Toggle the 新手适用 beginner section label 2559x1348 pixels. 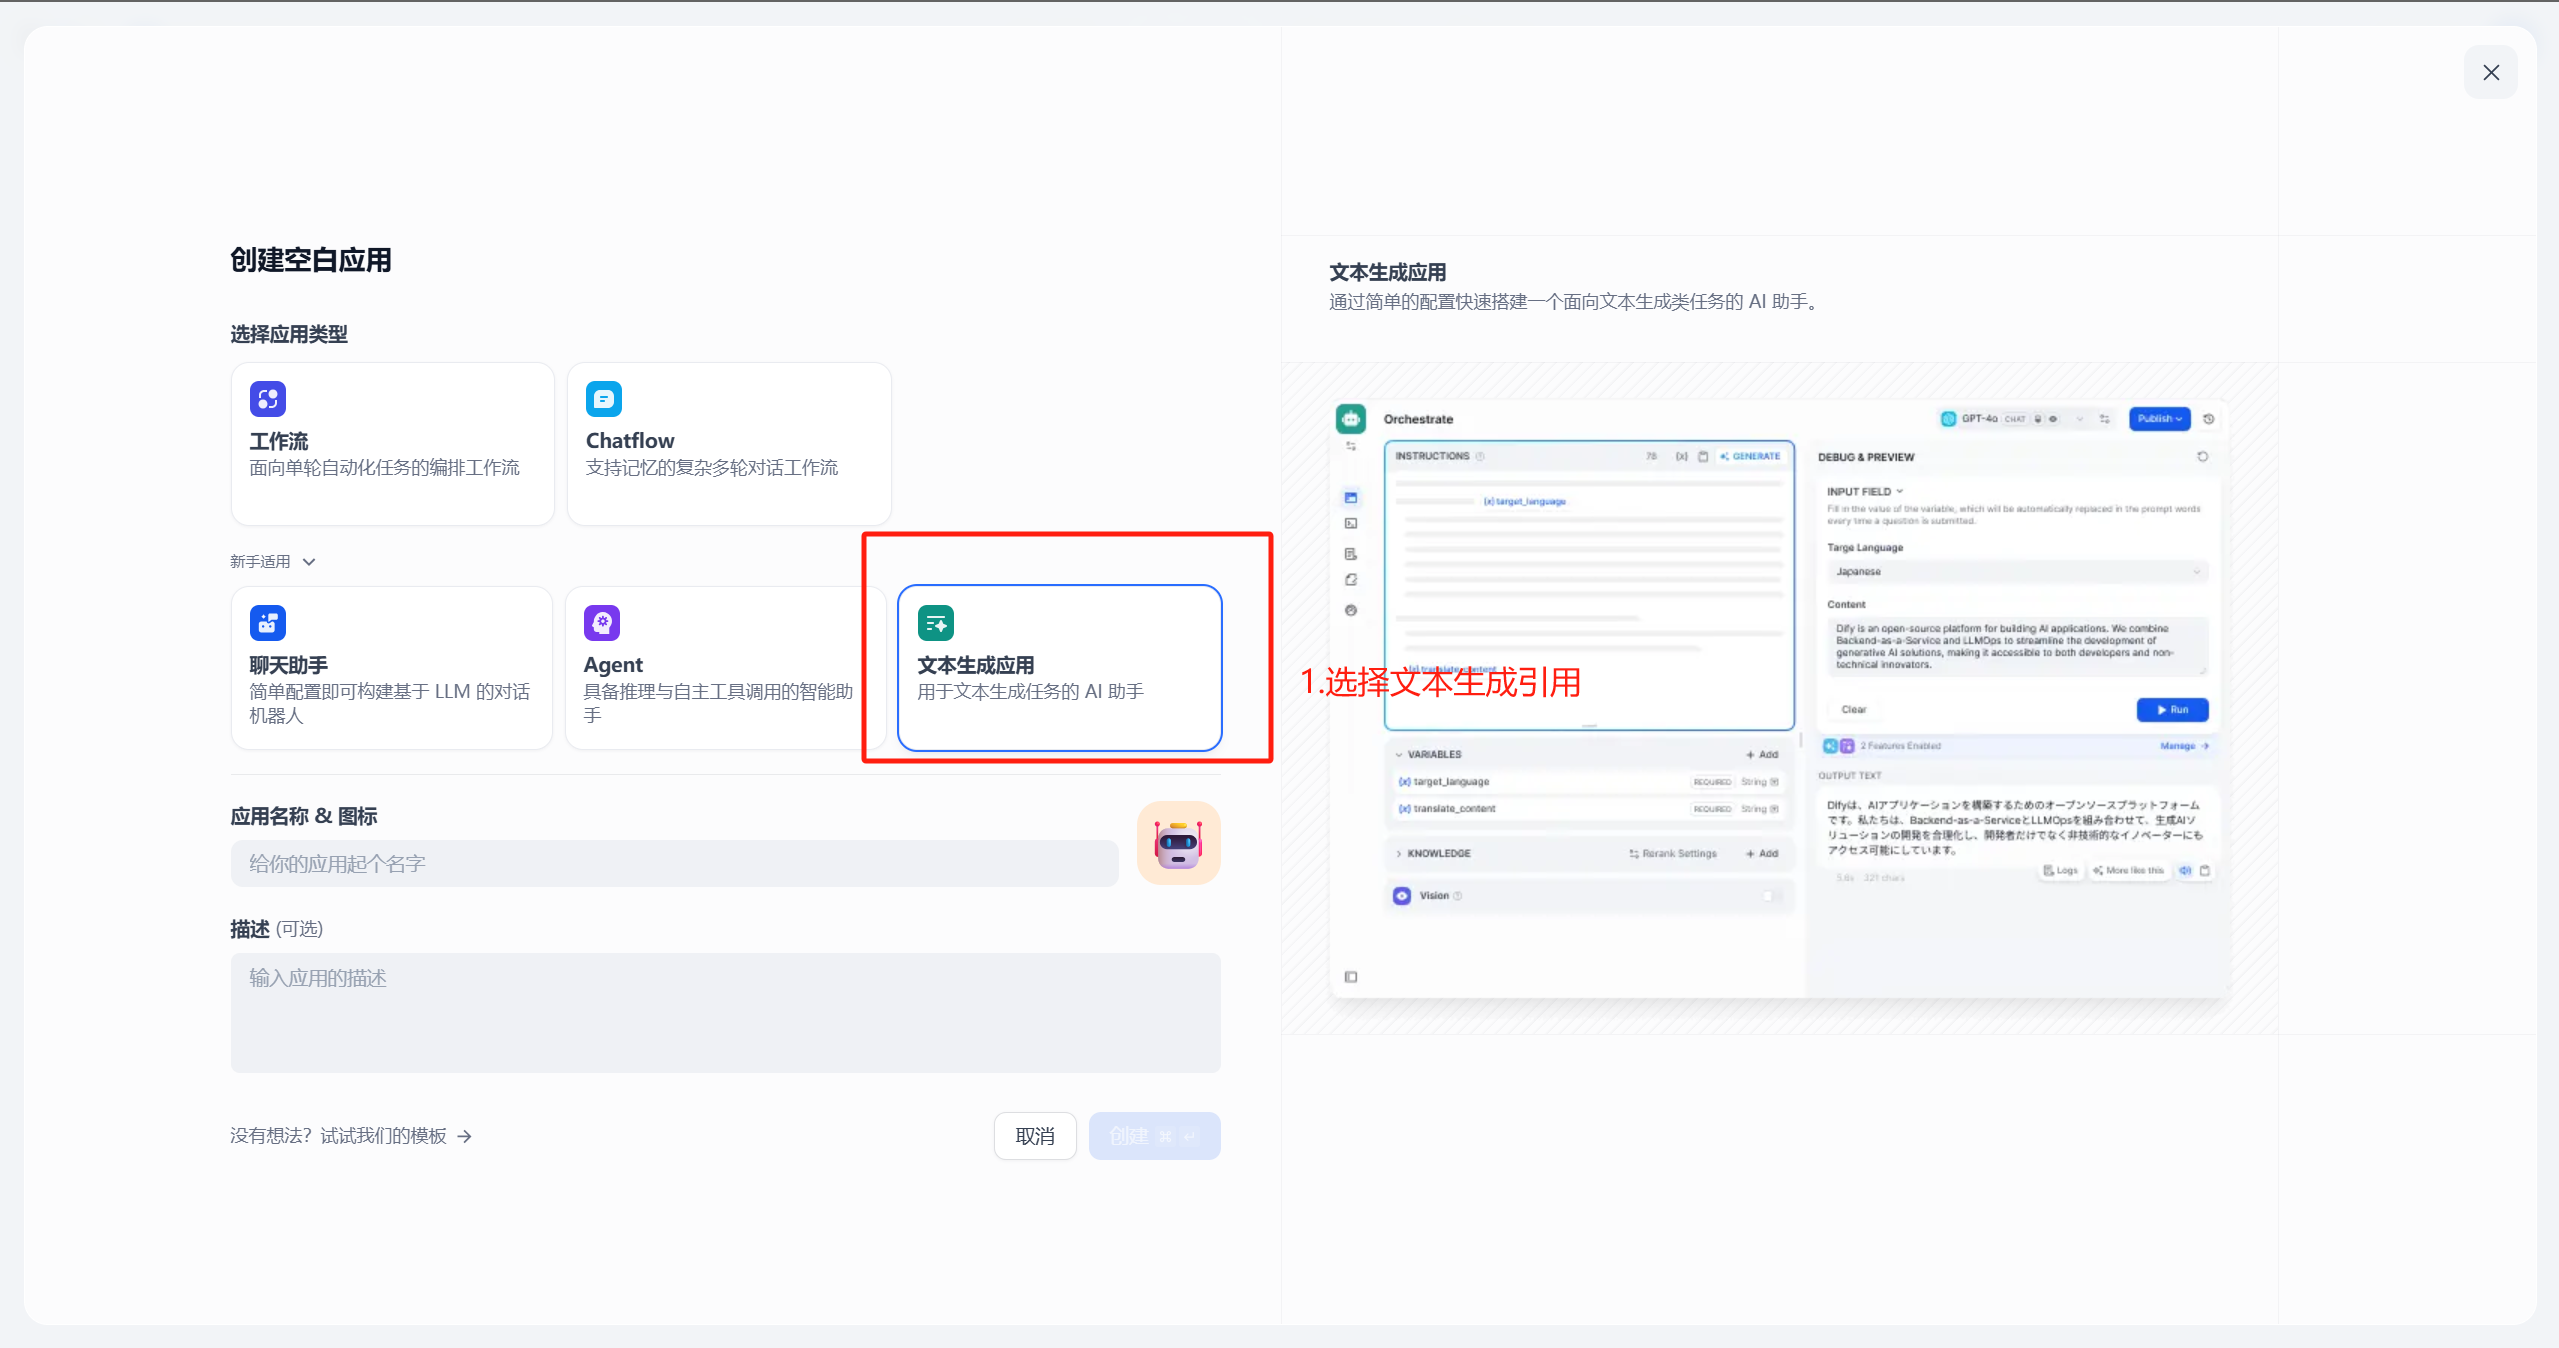click(x=260, y=562)
